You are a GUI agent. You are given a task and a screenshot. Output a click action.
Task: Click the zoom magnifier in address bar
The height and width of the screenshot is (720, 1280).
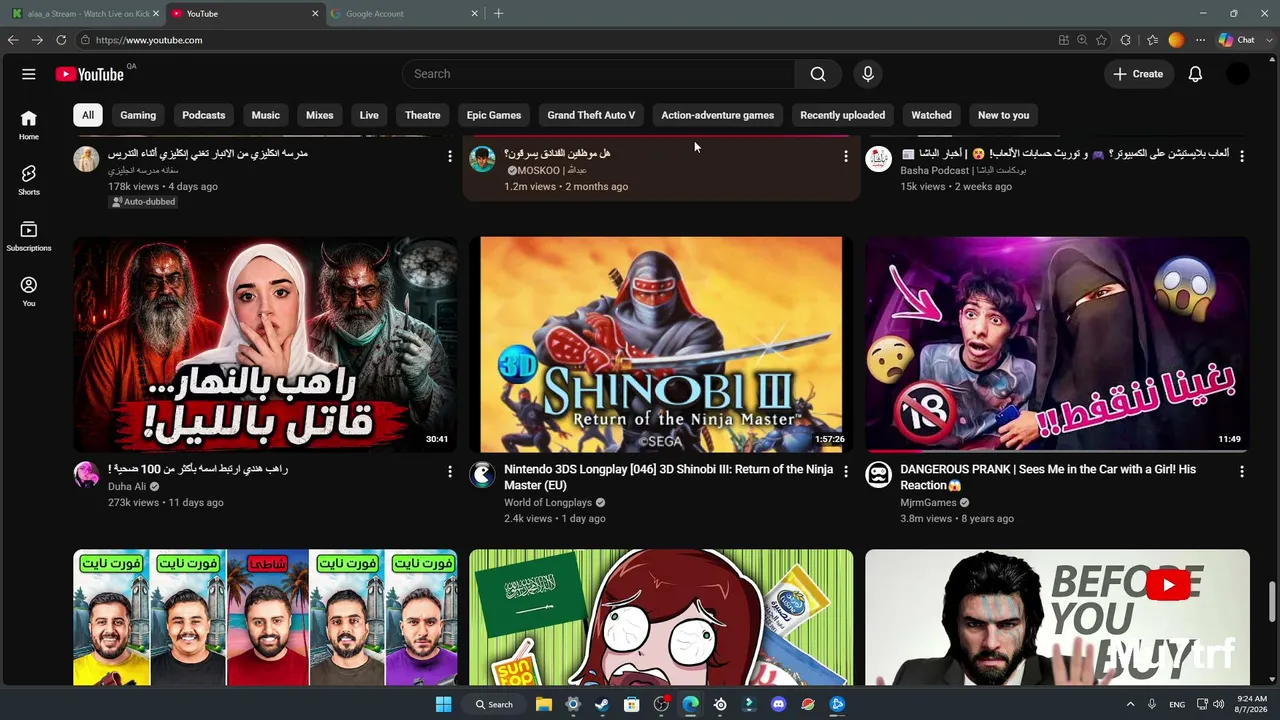pos(1082,40)
